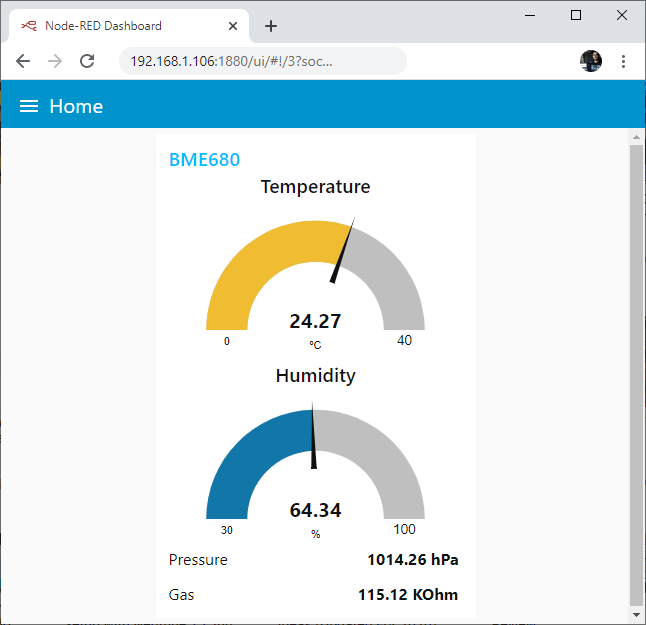Click the vertical scrollbar thumb
The height and width of the screenshot is (625, 646).
(636, 370)
